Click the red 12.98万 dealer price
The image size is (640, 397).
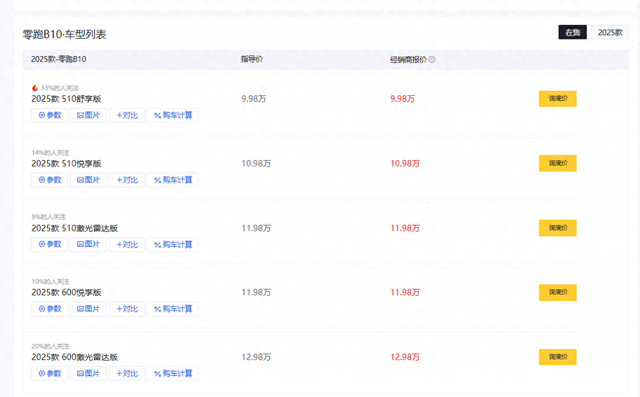(x=405, y=357)
